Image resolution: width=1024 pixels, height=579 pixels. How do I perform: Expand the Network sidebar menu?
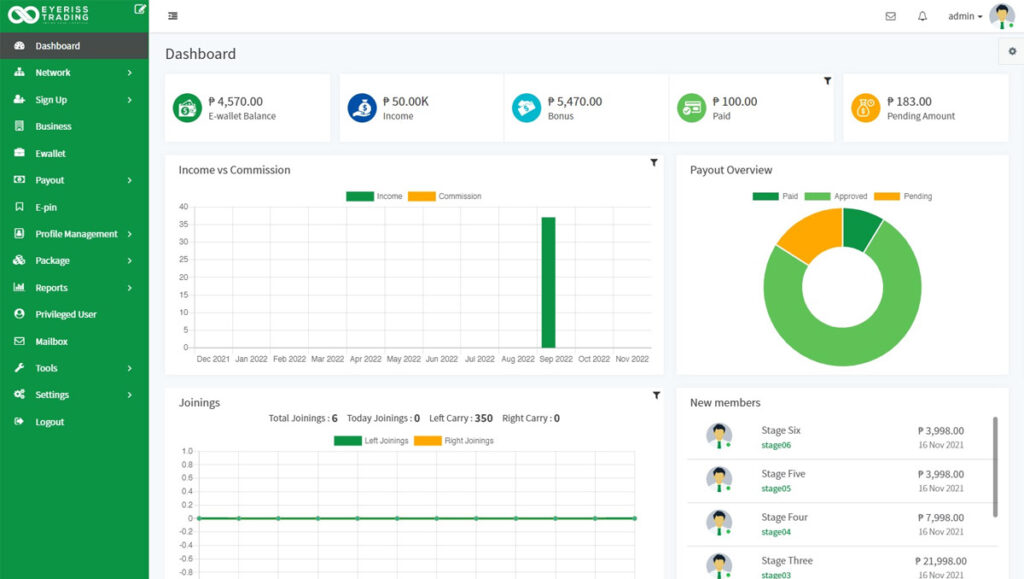[74, 73]
